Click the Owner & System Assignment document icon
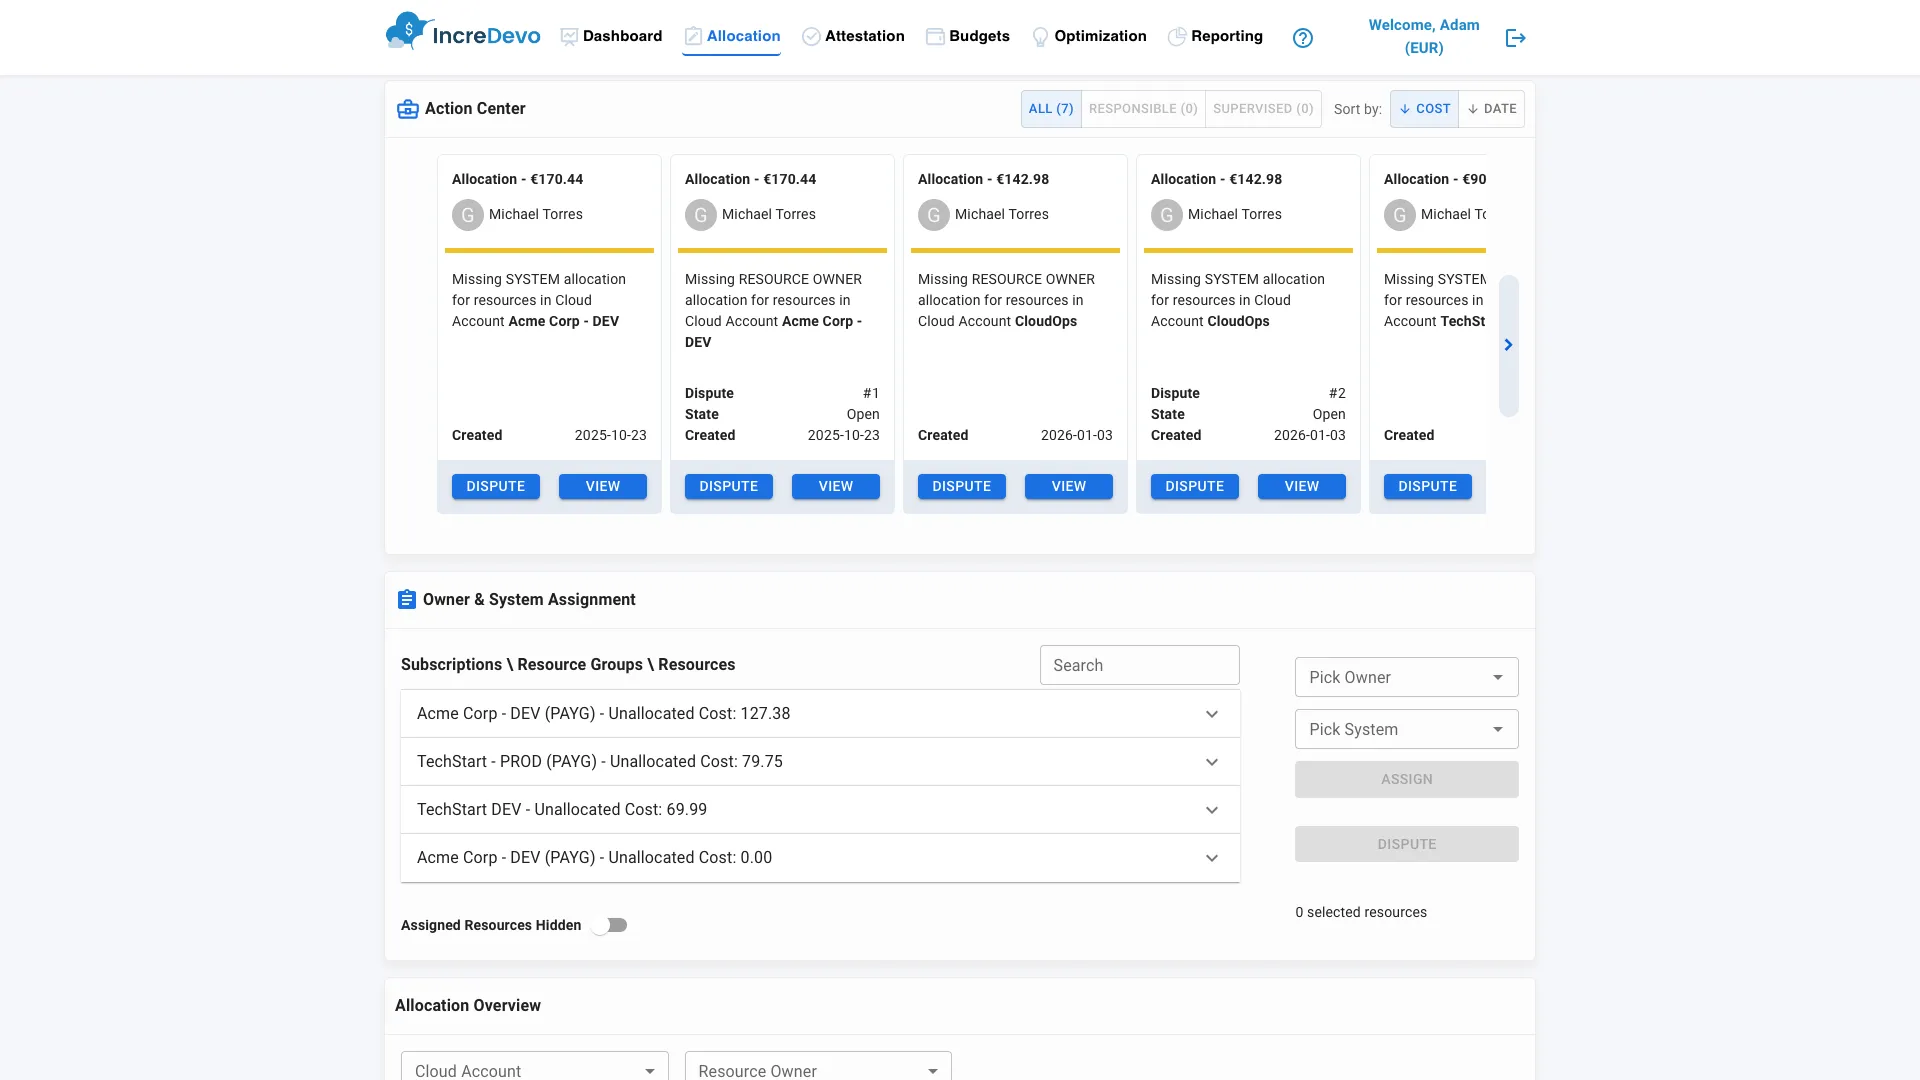1920x1080 pixels. (406, 599)
